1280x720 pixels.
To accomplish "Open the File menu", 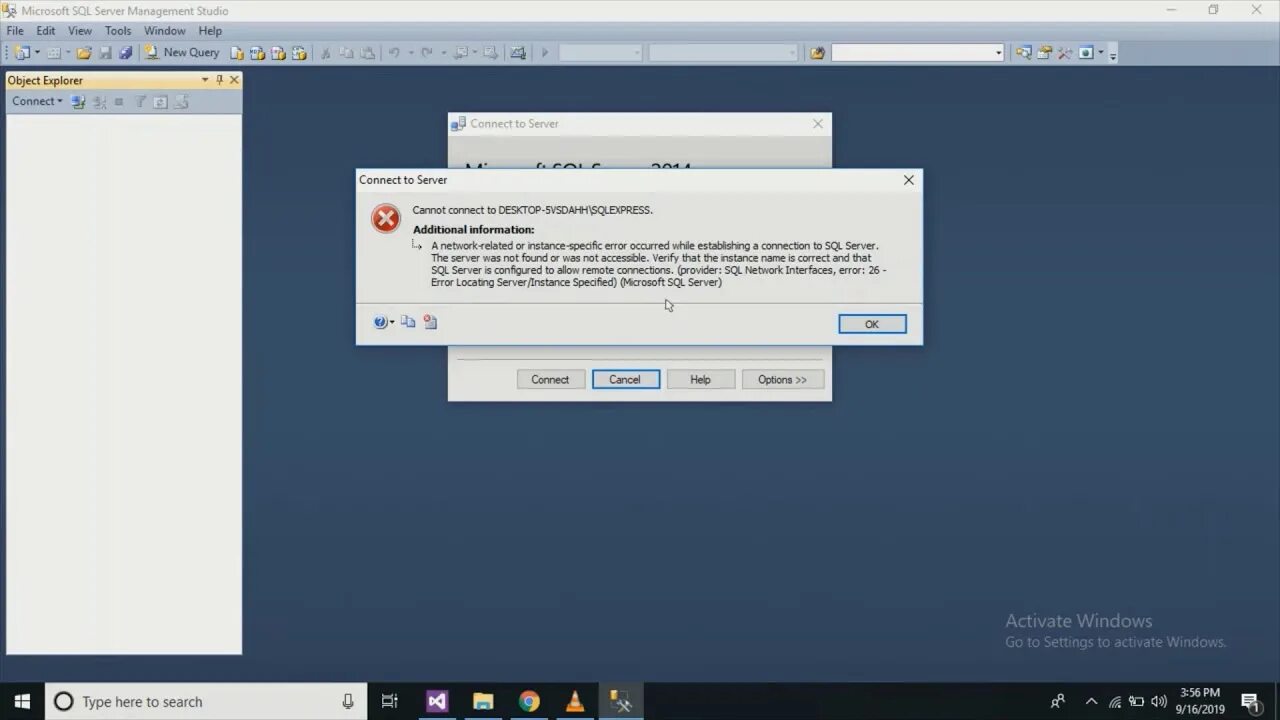I will coord(15,31).
